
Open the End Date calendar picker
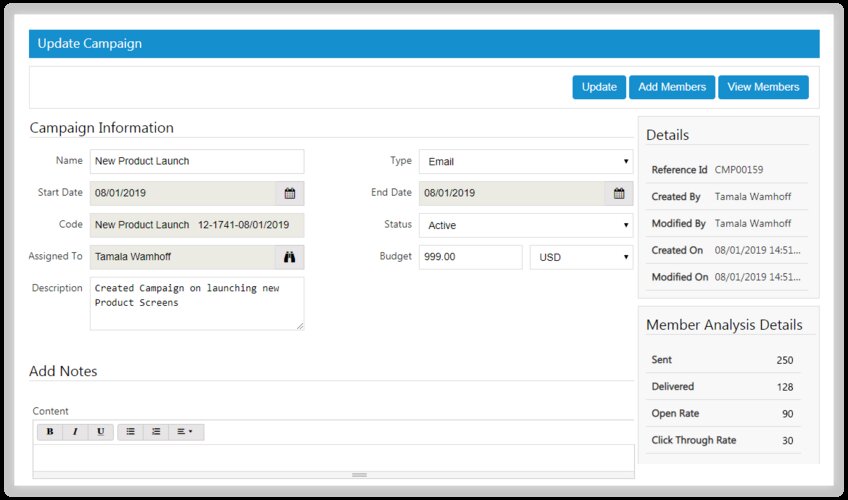click(x=618, y=193)
